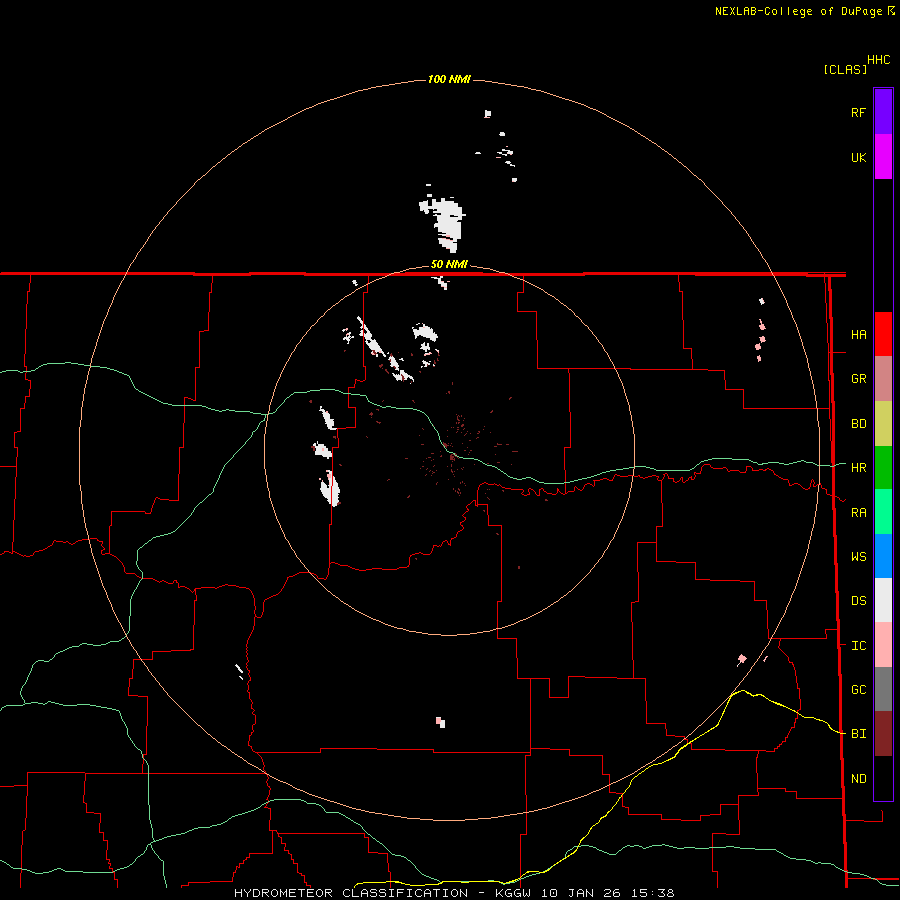The width and height of the screenshot is (900, 900).
Task: Click the HHC product label
Action: [878, 60]
